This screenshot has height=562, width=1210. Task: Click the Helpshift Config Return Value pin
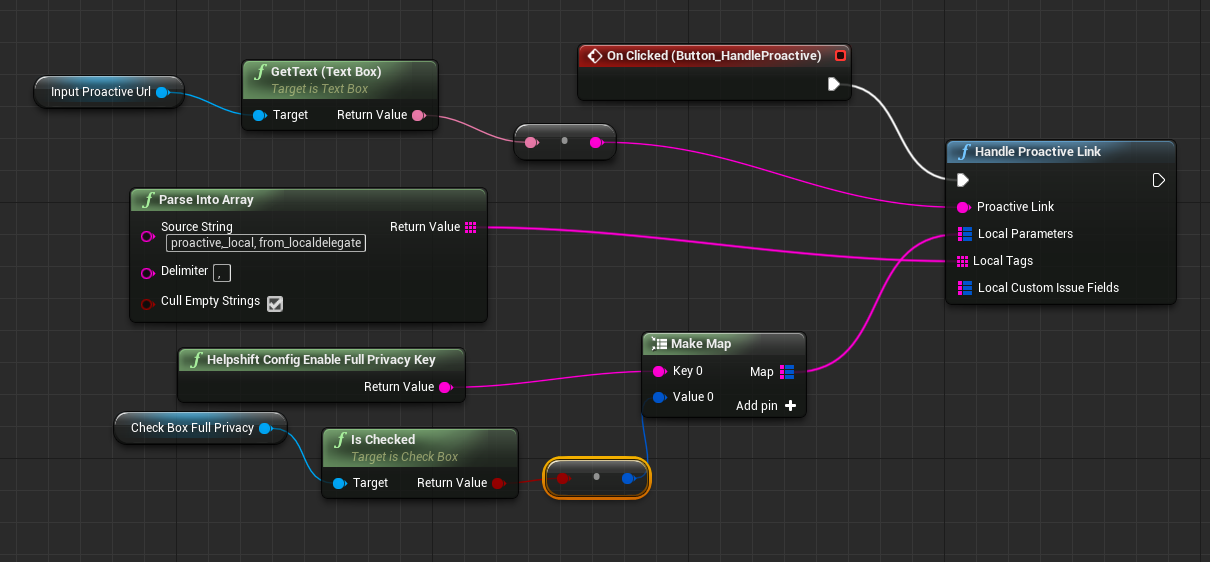click(445, 387)
